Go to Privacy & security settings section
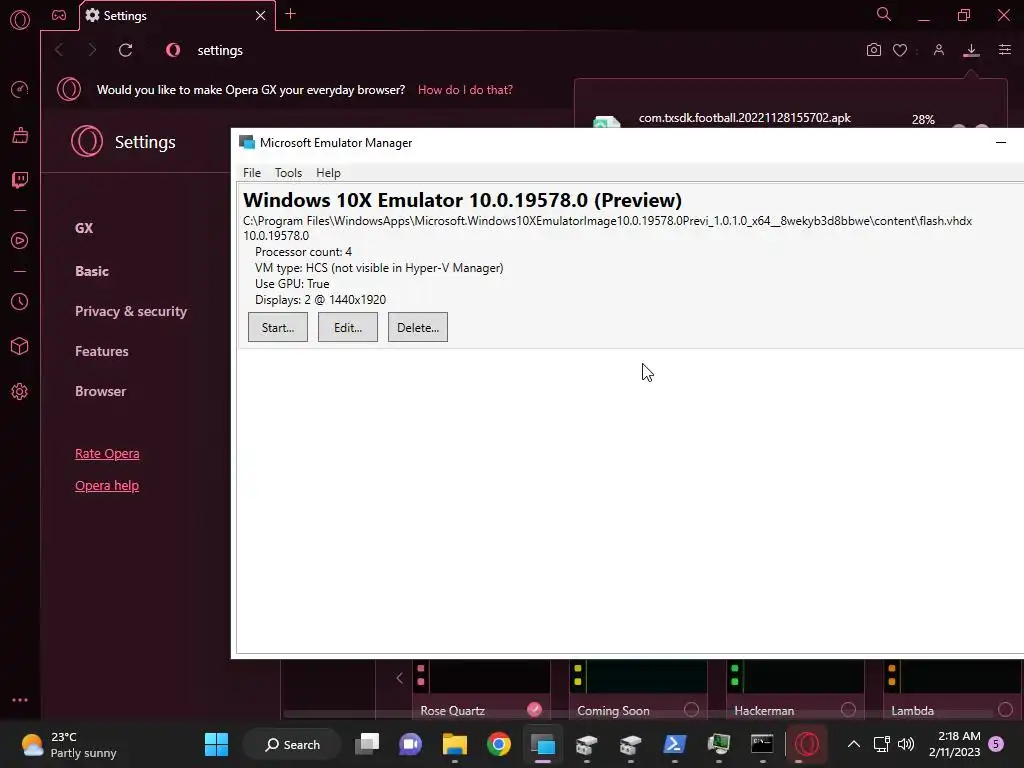 click(x=131, y=312)
